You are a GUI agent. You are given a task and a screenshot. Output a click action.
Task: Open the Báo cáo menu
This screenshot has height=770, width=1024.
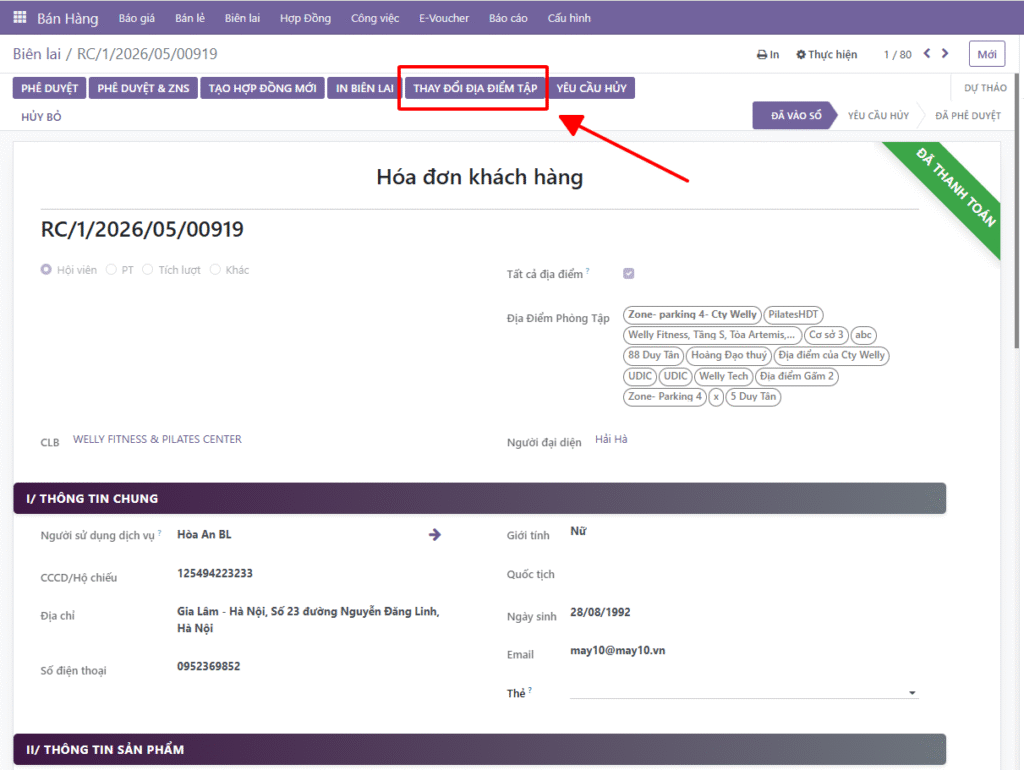pos(508,18)
